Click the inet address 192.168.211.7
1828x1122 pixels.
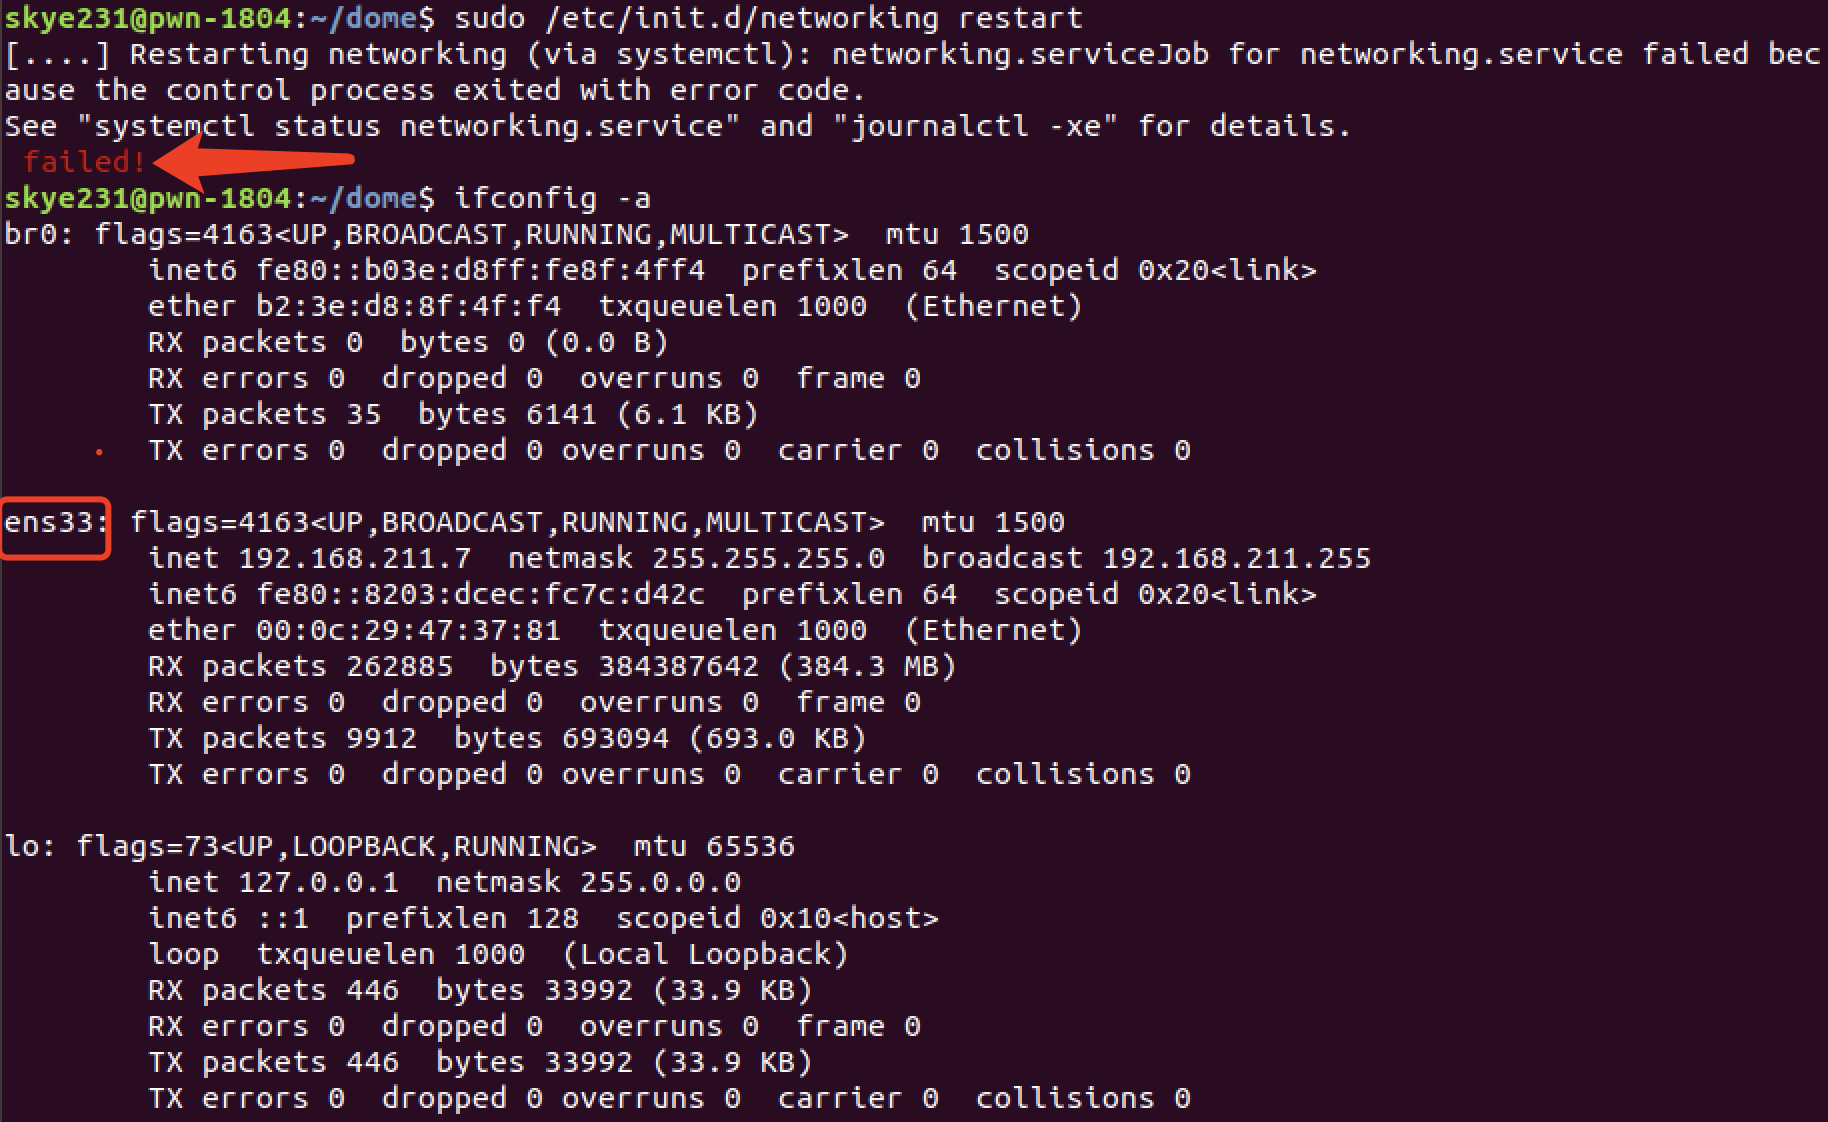354,559
